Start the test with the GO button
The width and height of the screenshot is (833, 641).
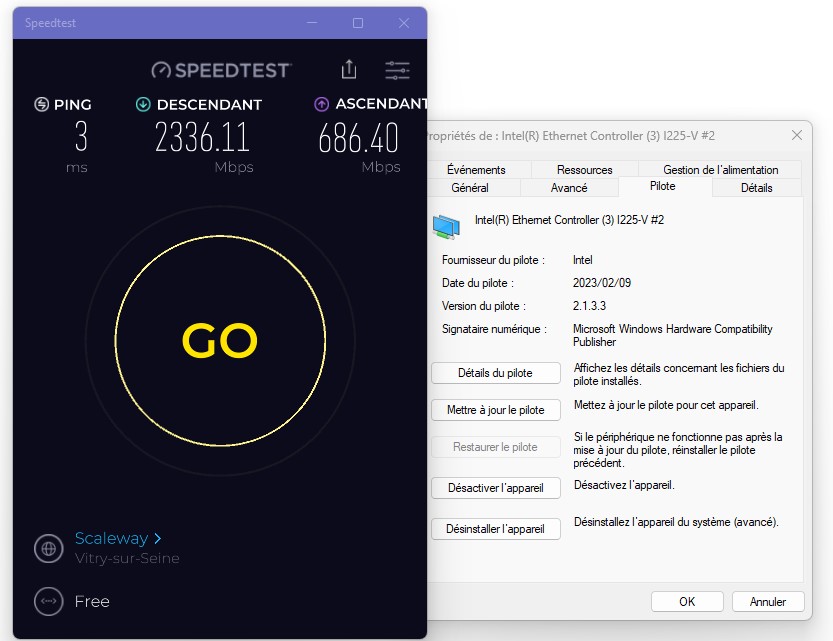tap(220, 340)
